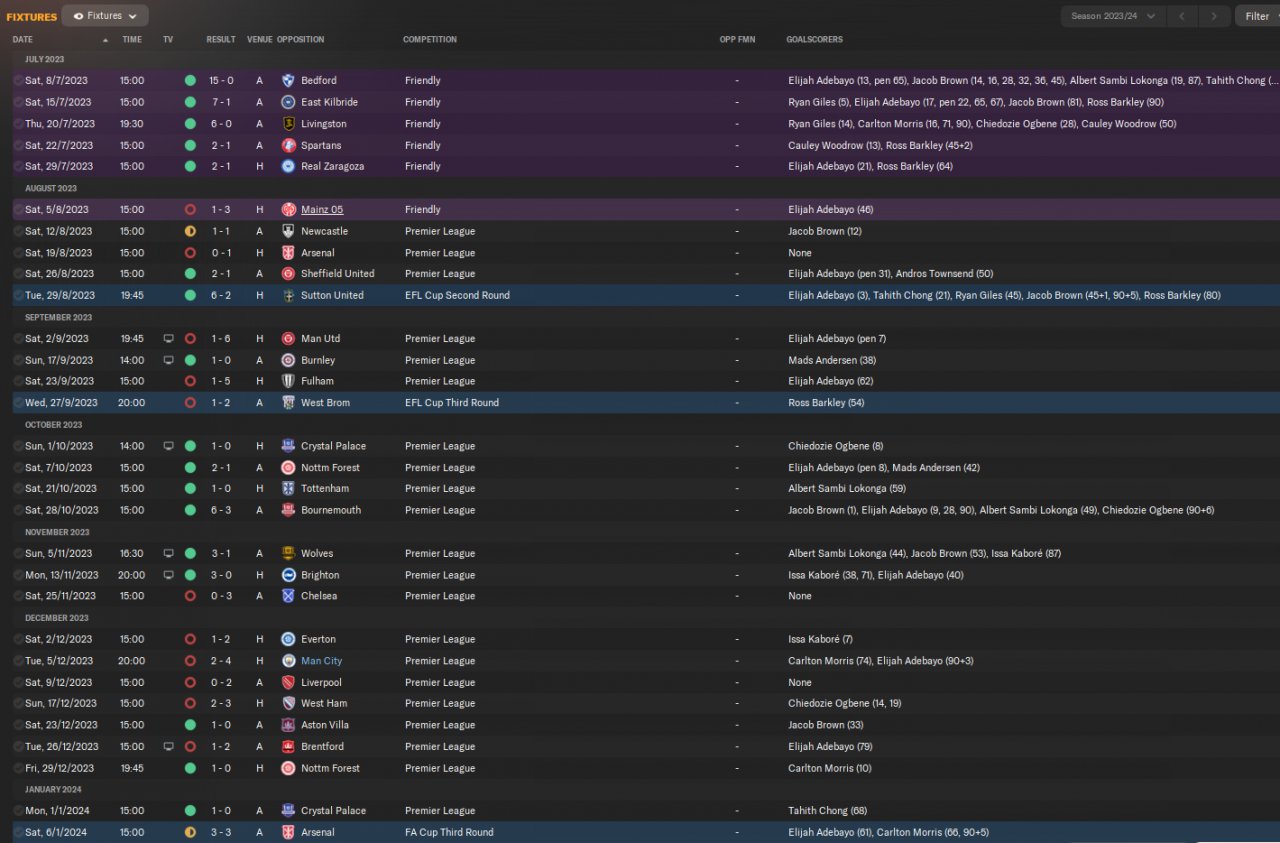Click the Chelsea club badge

288,596
